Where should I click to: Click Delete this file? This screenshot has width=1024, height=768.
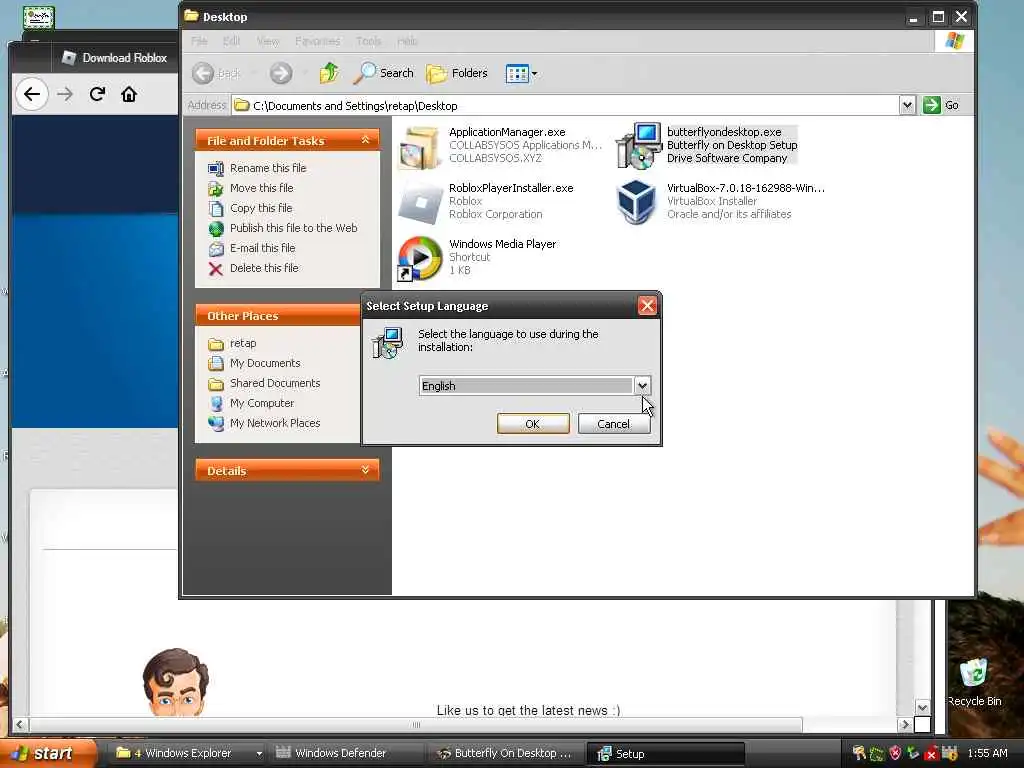264,268
